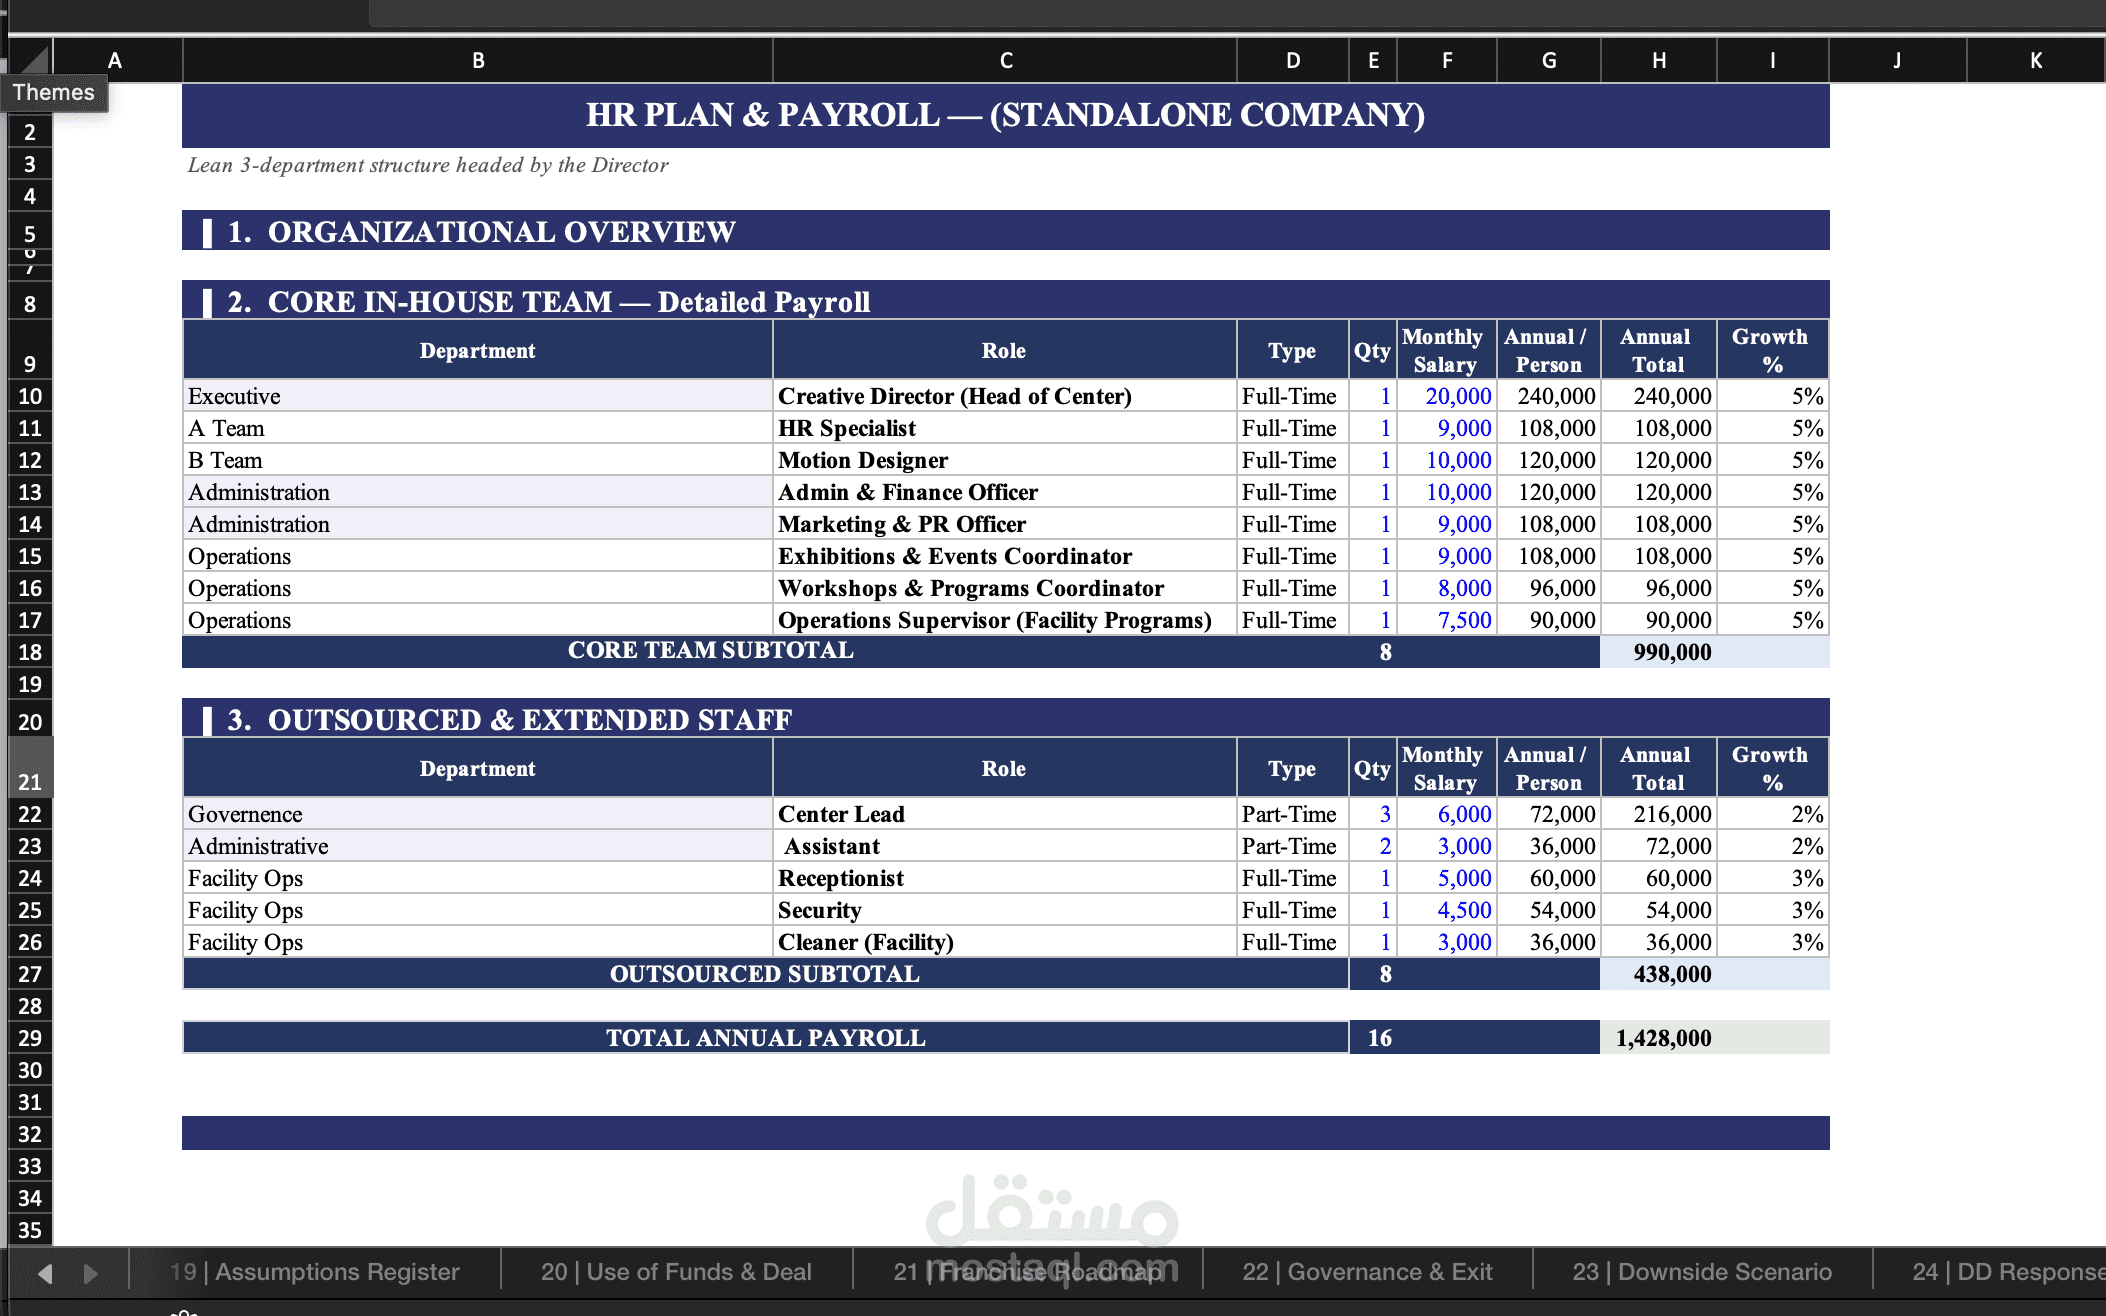This screenshot has width=2106, height=1316.
Task: Select row 10 header
Action: pos(30,396)
